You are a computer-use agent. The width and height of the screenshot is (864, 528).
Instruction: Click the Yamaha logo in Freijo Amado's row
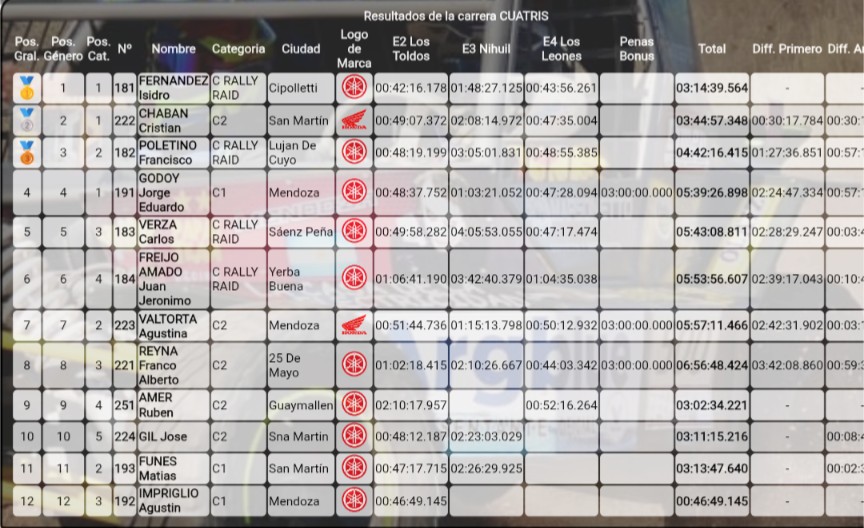pyautogui.click(x=354, y=279)
